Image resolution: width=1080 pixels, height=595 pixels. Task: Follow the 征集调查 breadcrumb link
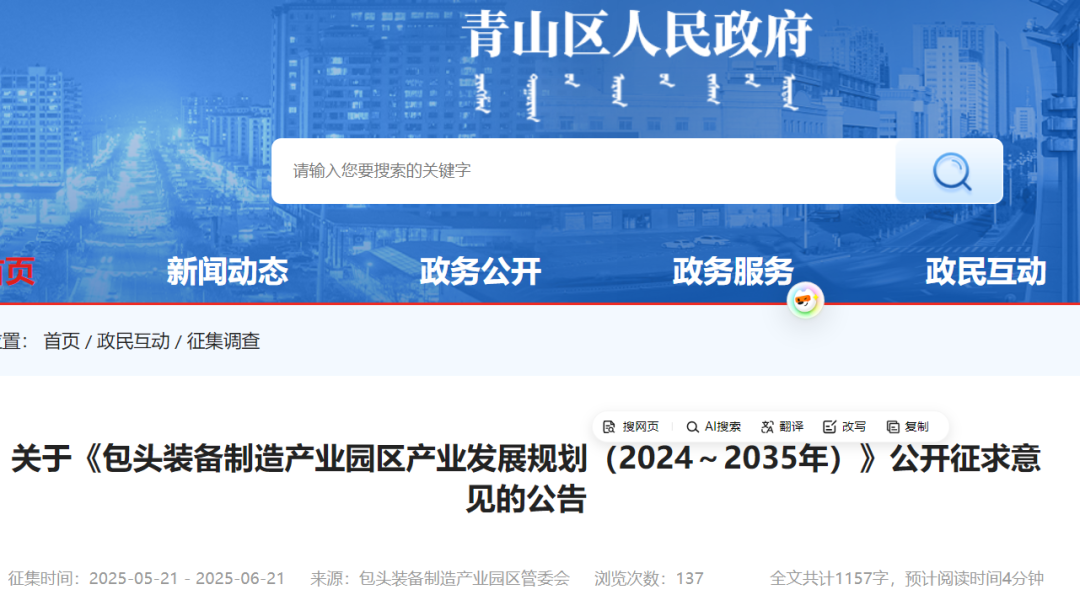coord(224,342)
